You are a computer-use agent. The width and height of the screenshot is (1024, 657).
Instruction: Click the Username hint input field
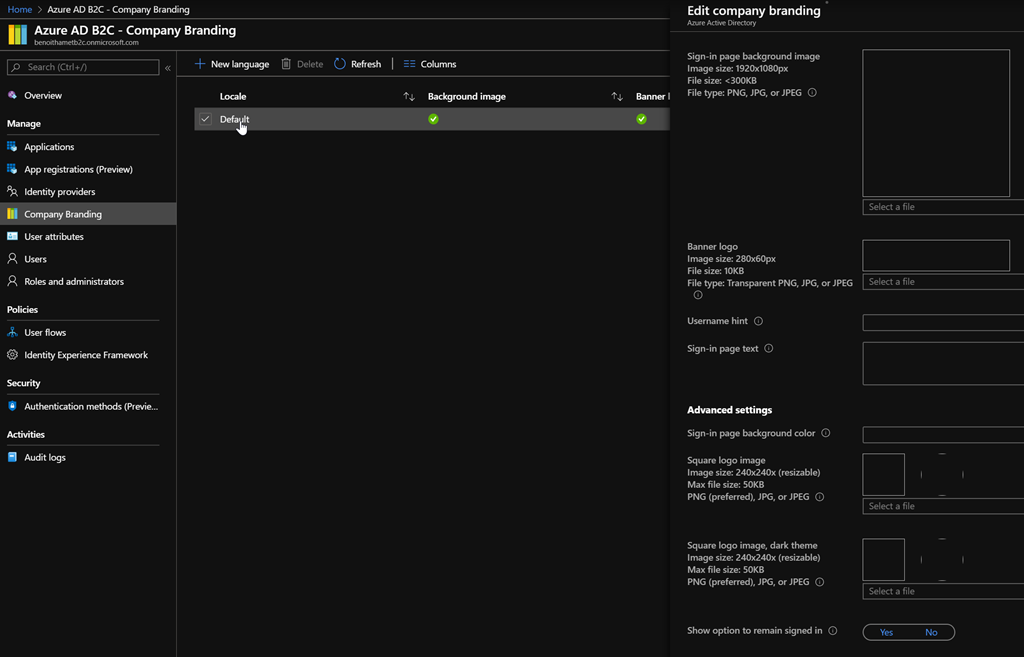943,322
